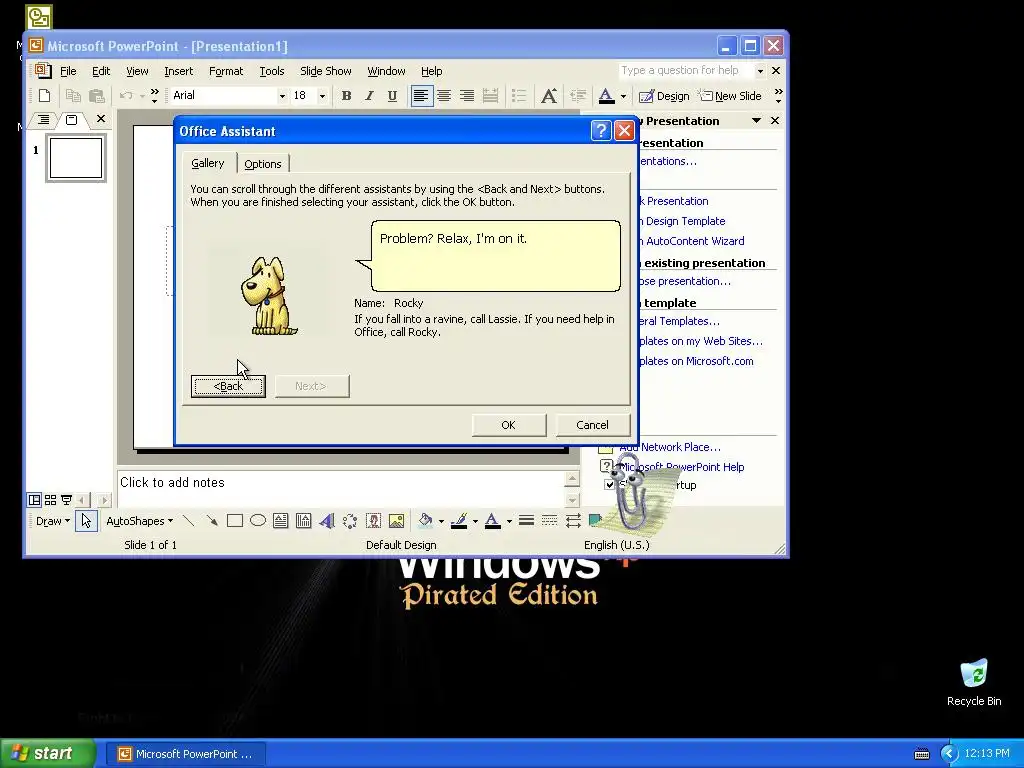Screen dimensions: 1024x768
Task: Expand Line Color dropdown arrow
Action: (475, 520)
